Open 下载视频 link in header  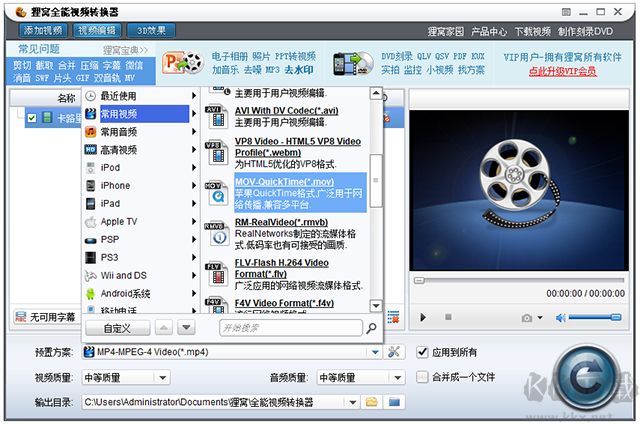point(533,31)
